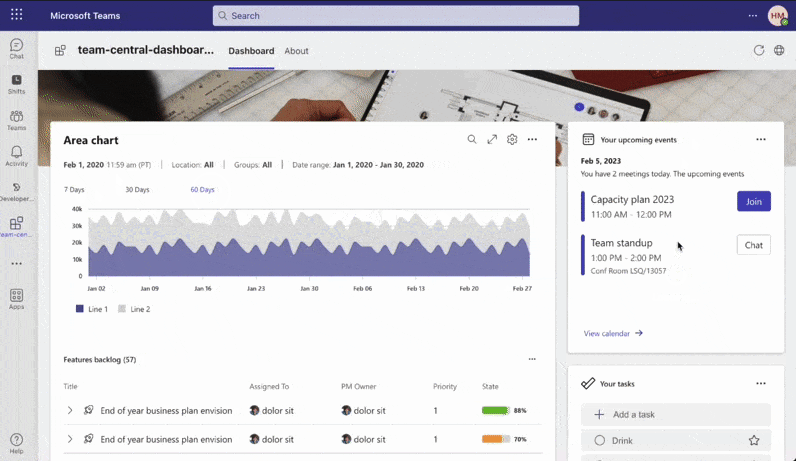This screenshot has width=796, height=461.
Task: Toggle Line 2 legend swatch
Action: pyautogui.click(x=122, y=309)
